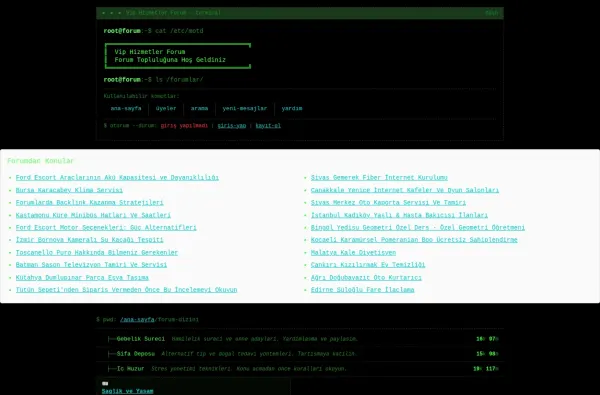This screenshot has width=600, height=395.
Task: Open Kocaeli Karamürsel Pomeranian Boo topic
Action: click(414, 240)
